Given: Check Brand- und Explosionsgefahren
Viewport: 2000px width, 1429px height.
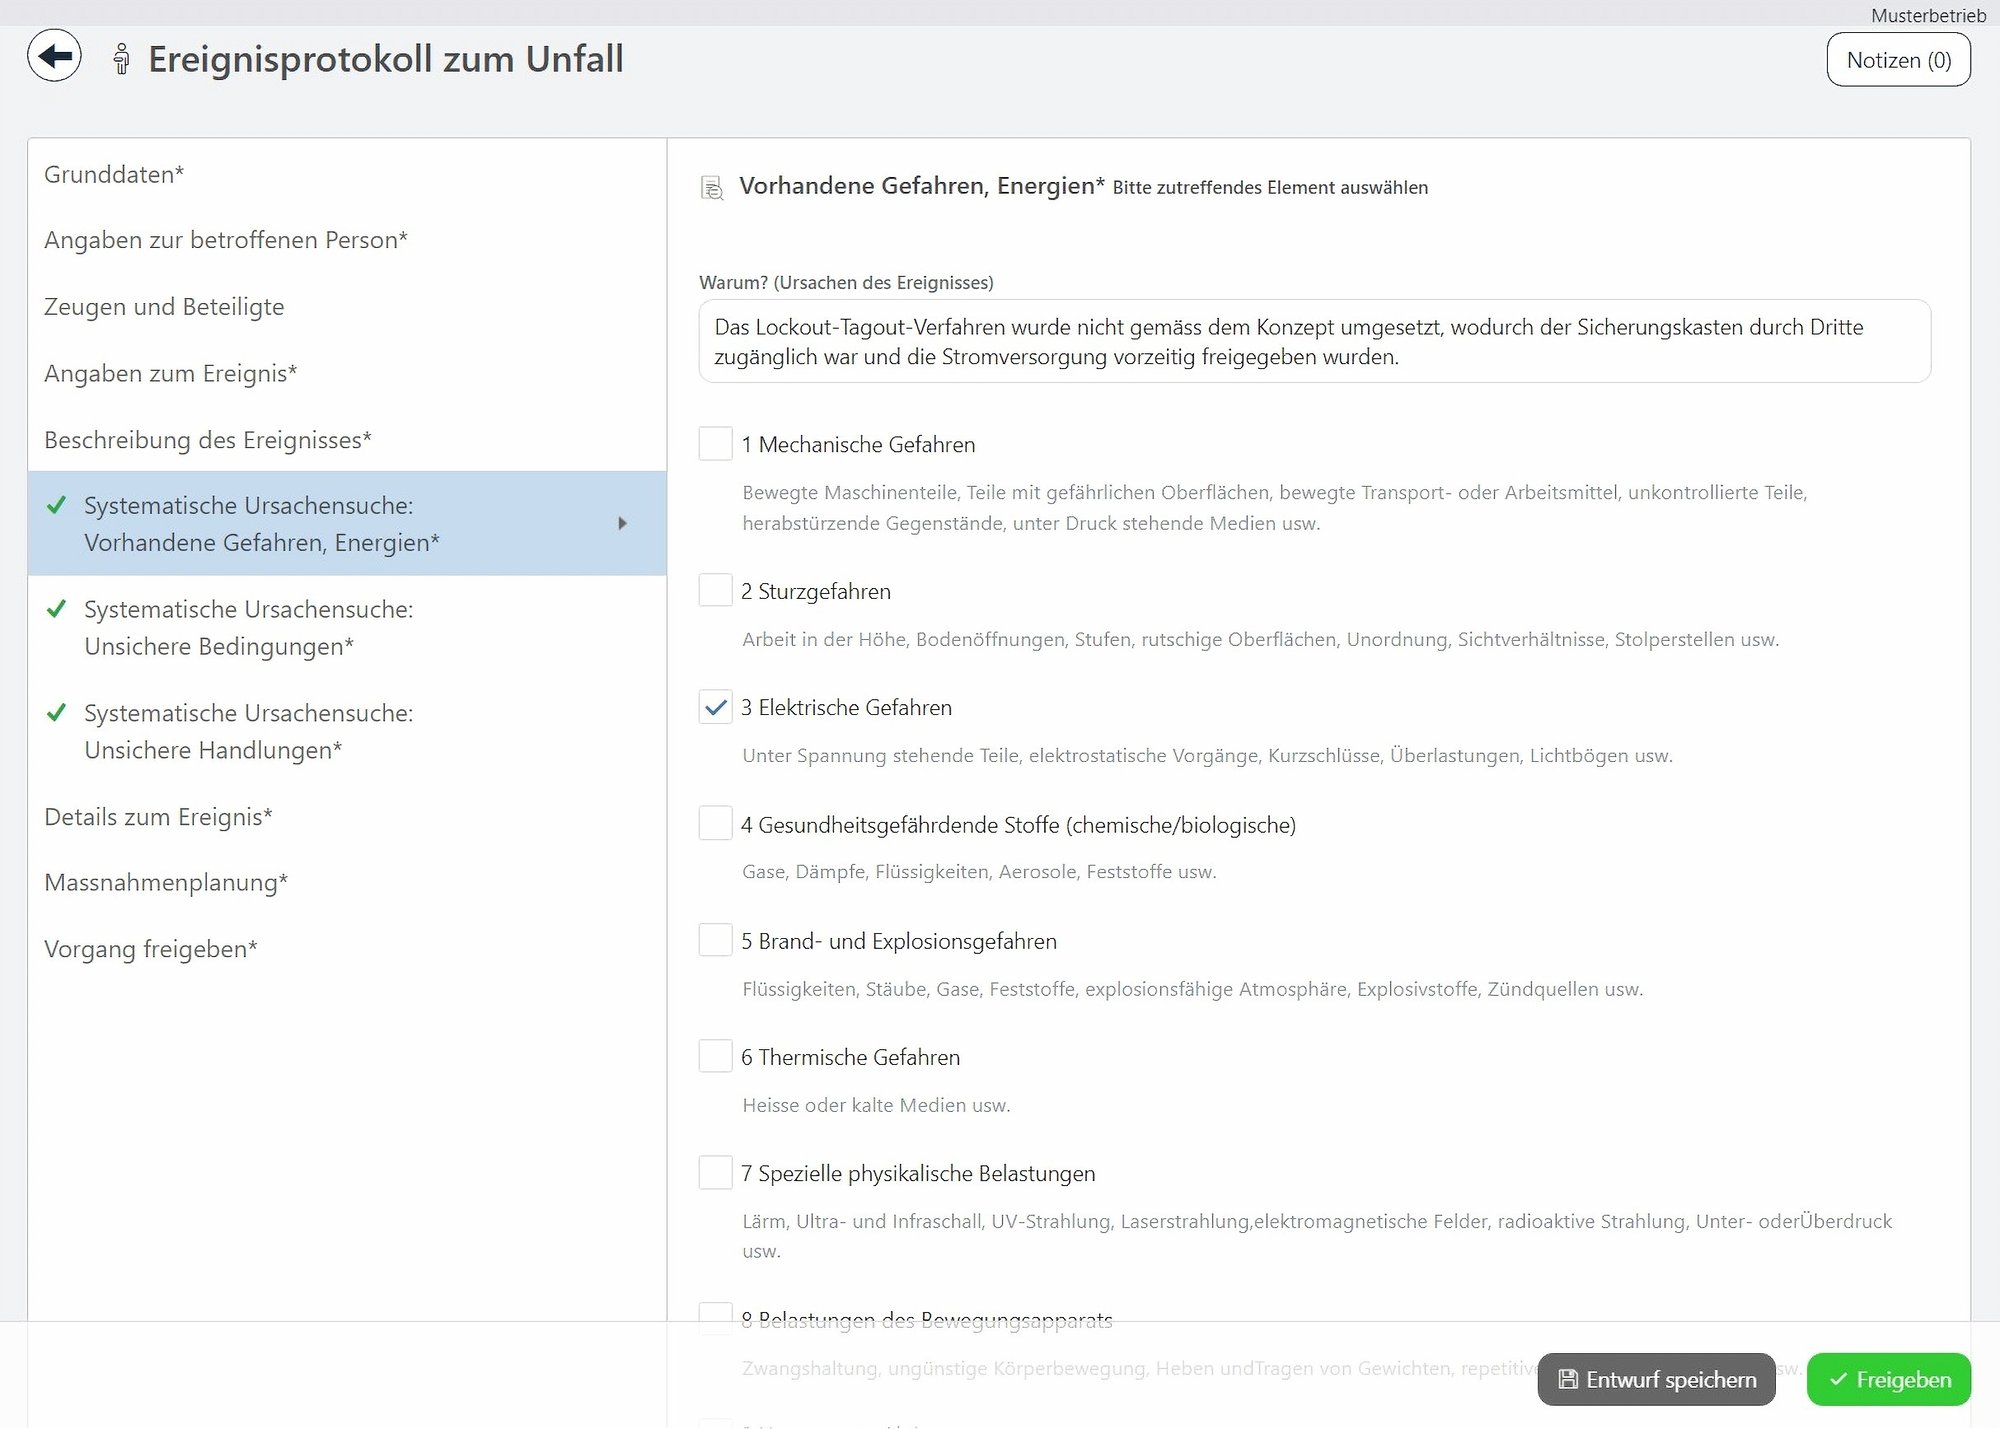Looking at the screenshot, I should coord(715,940).
